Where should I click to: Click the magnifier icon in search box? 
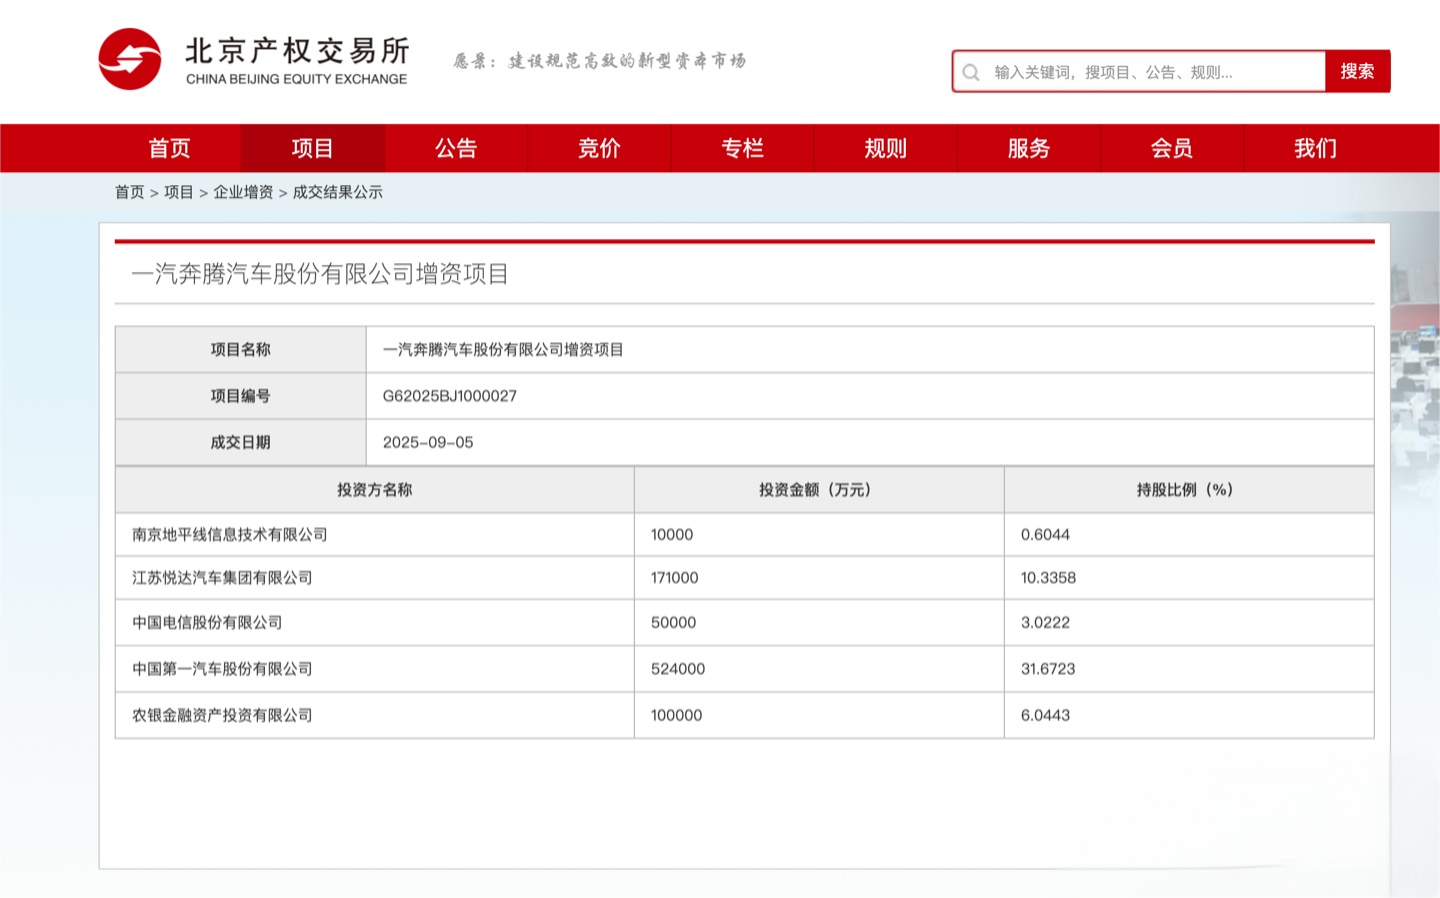click(x=970, y=72)
